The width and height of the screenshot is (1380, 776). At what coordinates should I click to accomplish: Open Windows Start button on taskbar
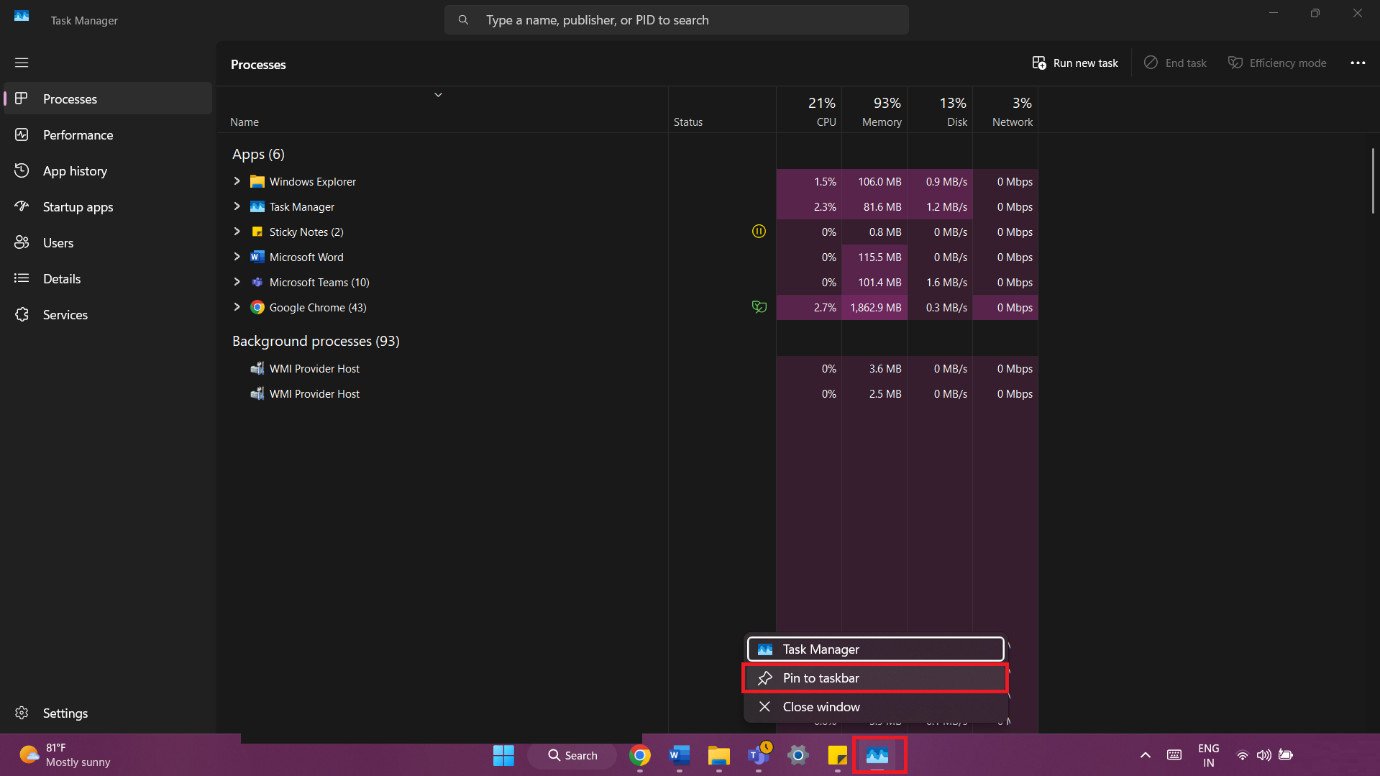pos(503,755)
